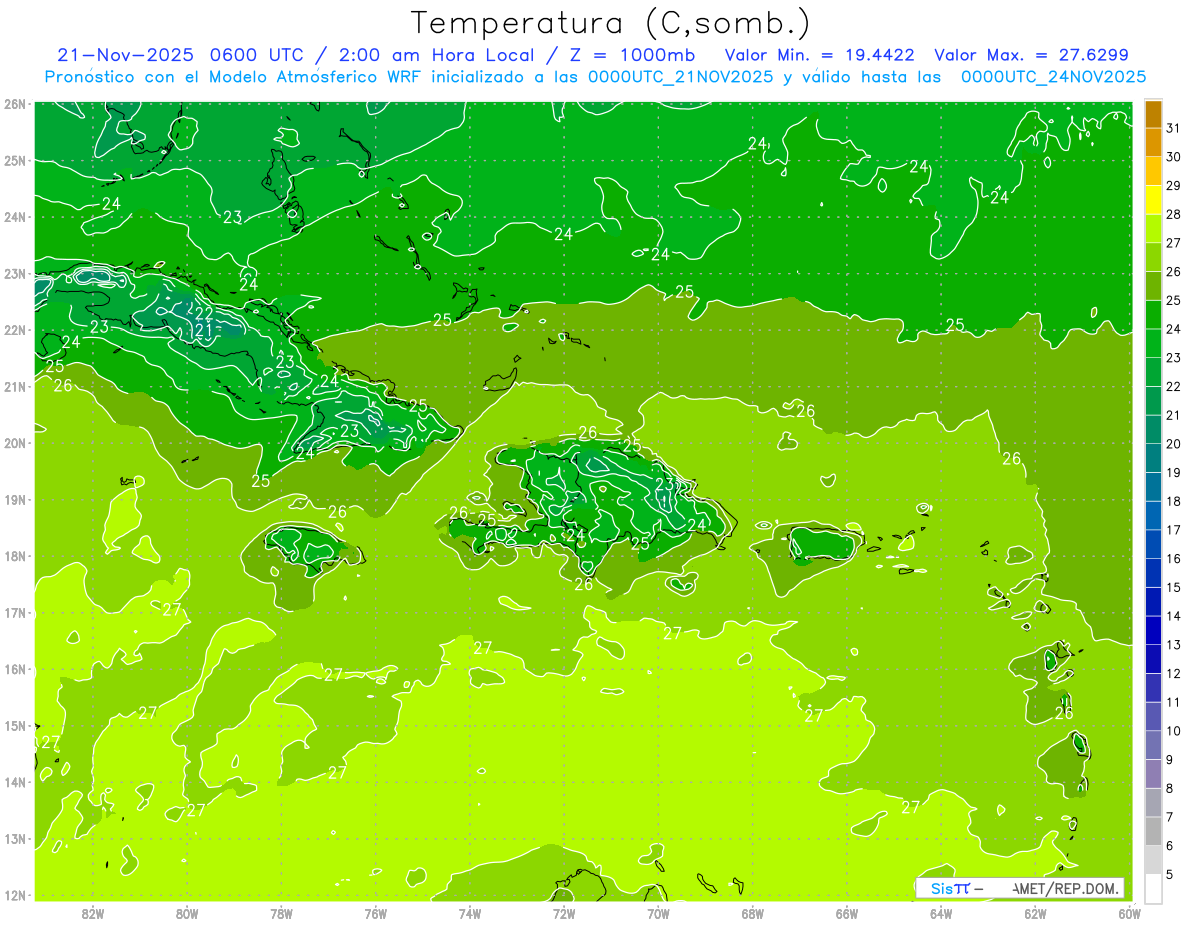Click color scale label 18
Image resolution: width=1200 pixels, height=927 pixels.
point(1173,501)
